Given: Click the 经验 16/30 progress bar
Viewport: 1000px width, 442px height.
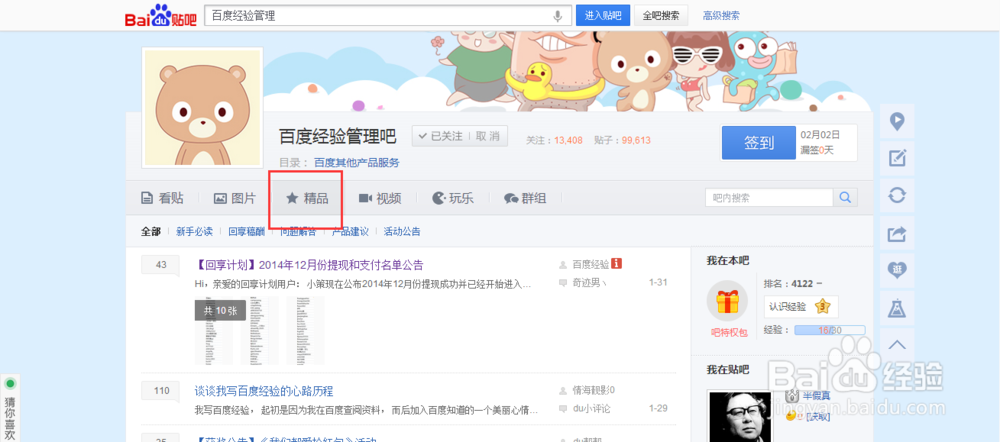Looking at the screenshot, I should [x=830, y=330].
